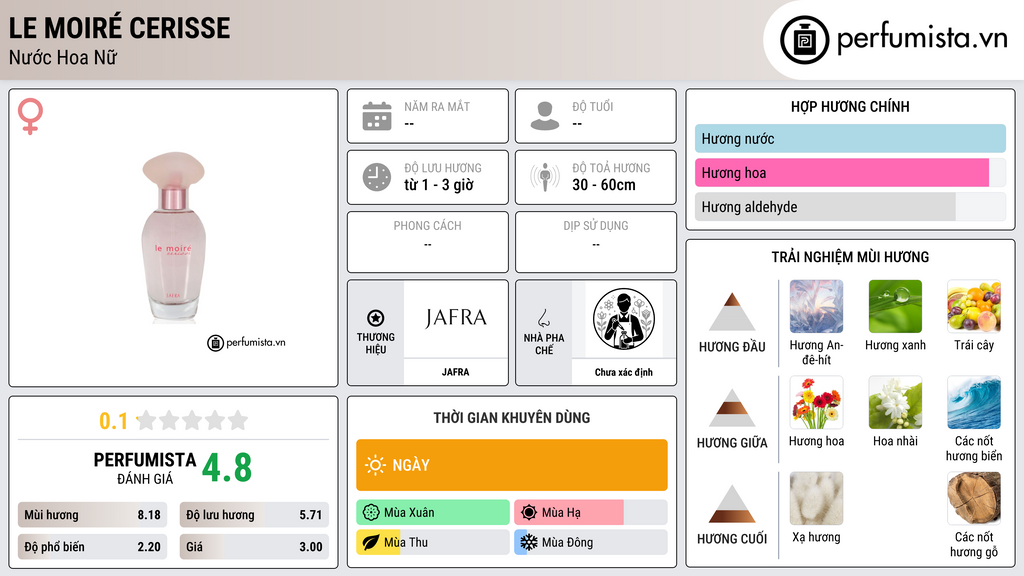This screenshot has height=576, width=1024.
Task: Click the perfumista.vn mark under the bottle
Action: (247, 342)
